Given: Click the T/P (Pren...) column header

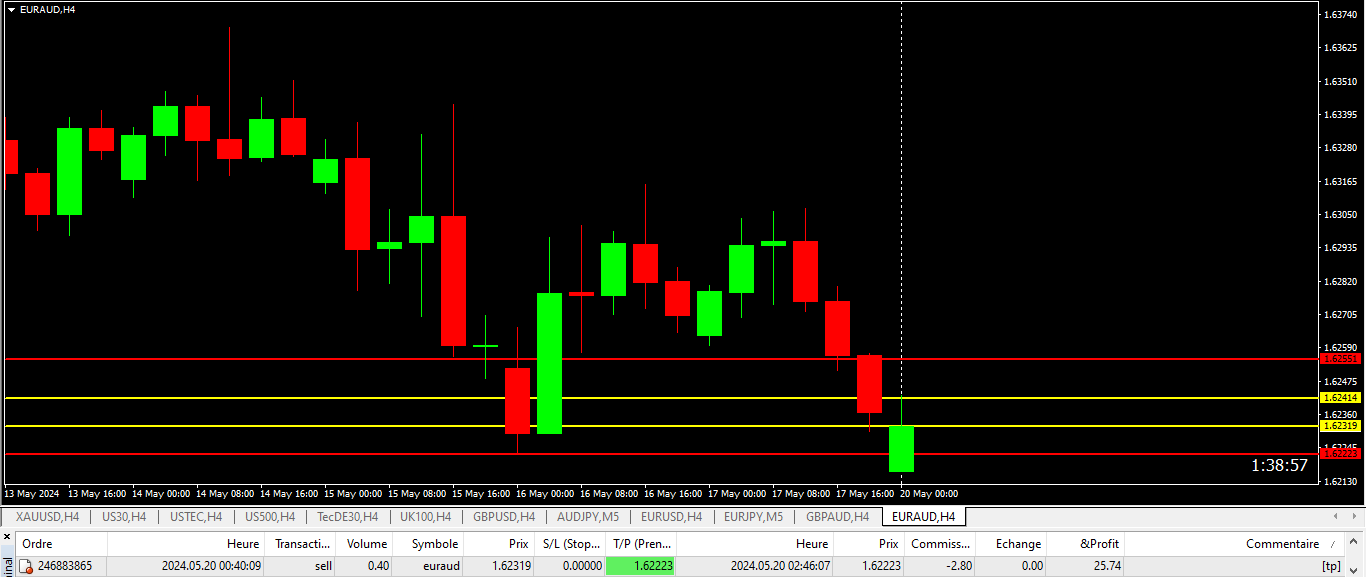Looking at the screenshot, I should [641, 544].
